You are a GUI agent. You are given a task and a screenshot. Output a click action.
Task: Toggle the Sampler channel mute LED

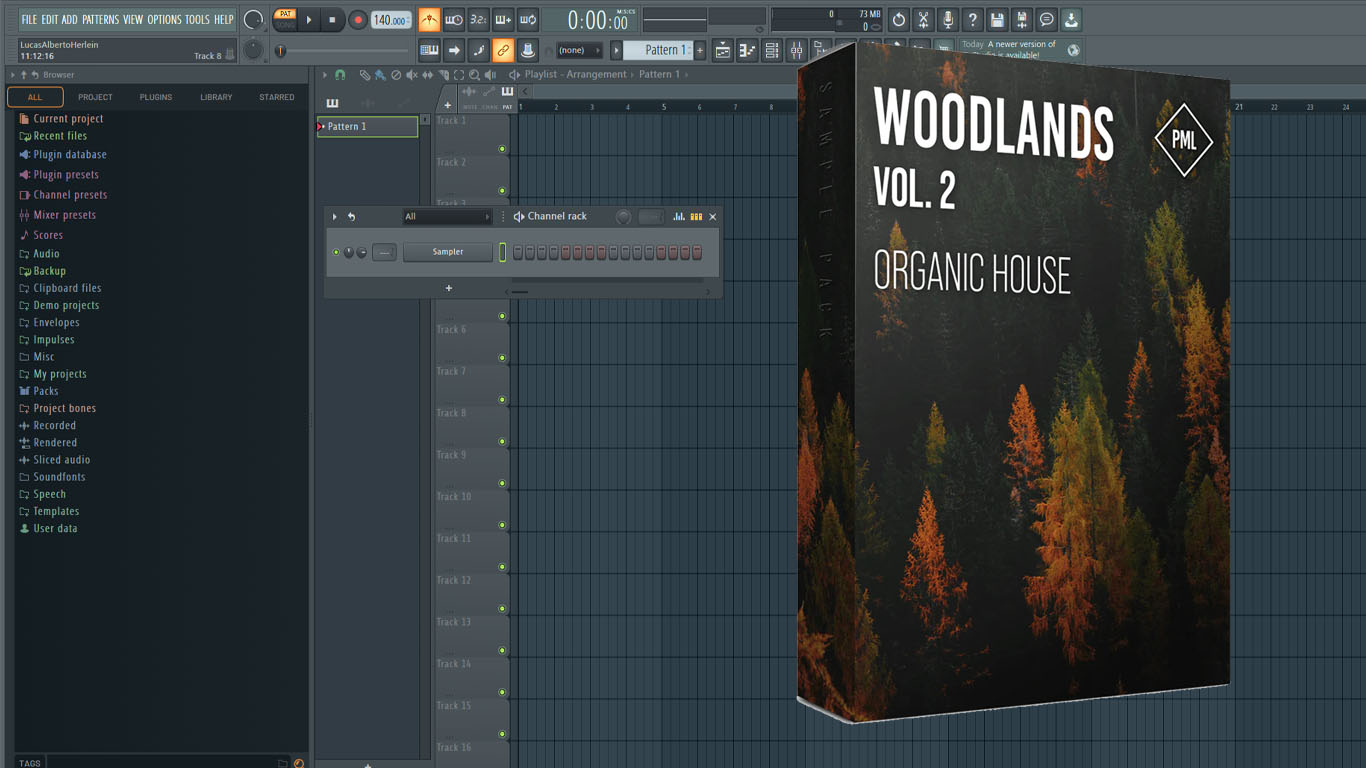pos(336,252)
